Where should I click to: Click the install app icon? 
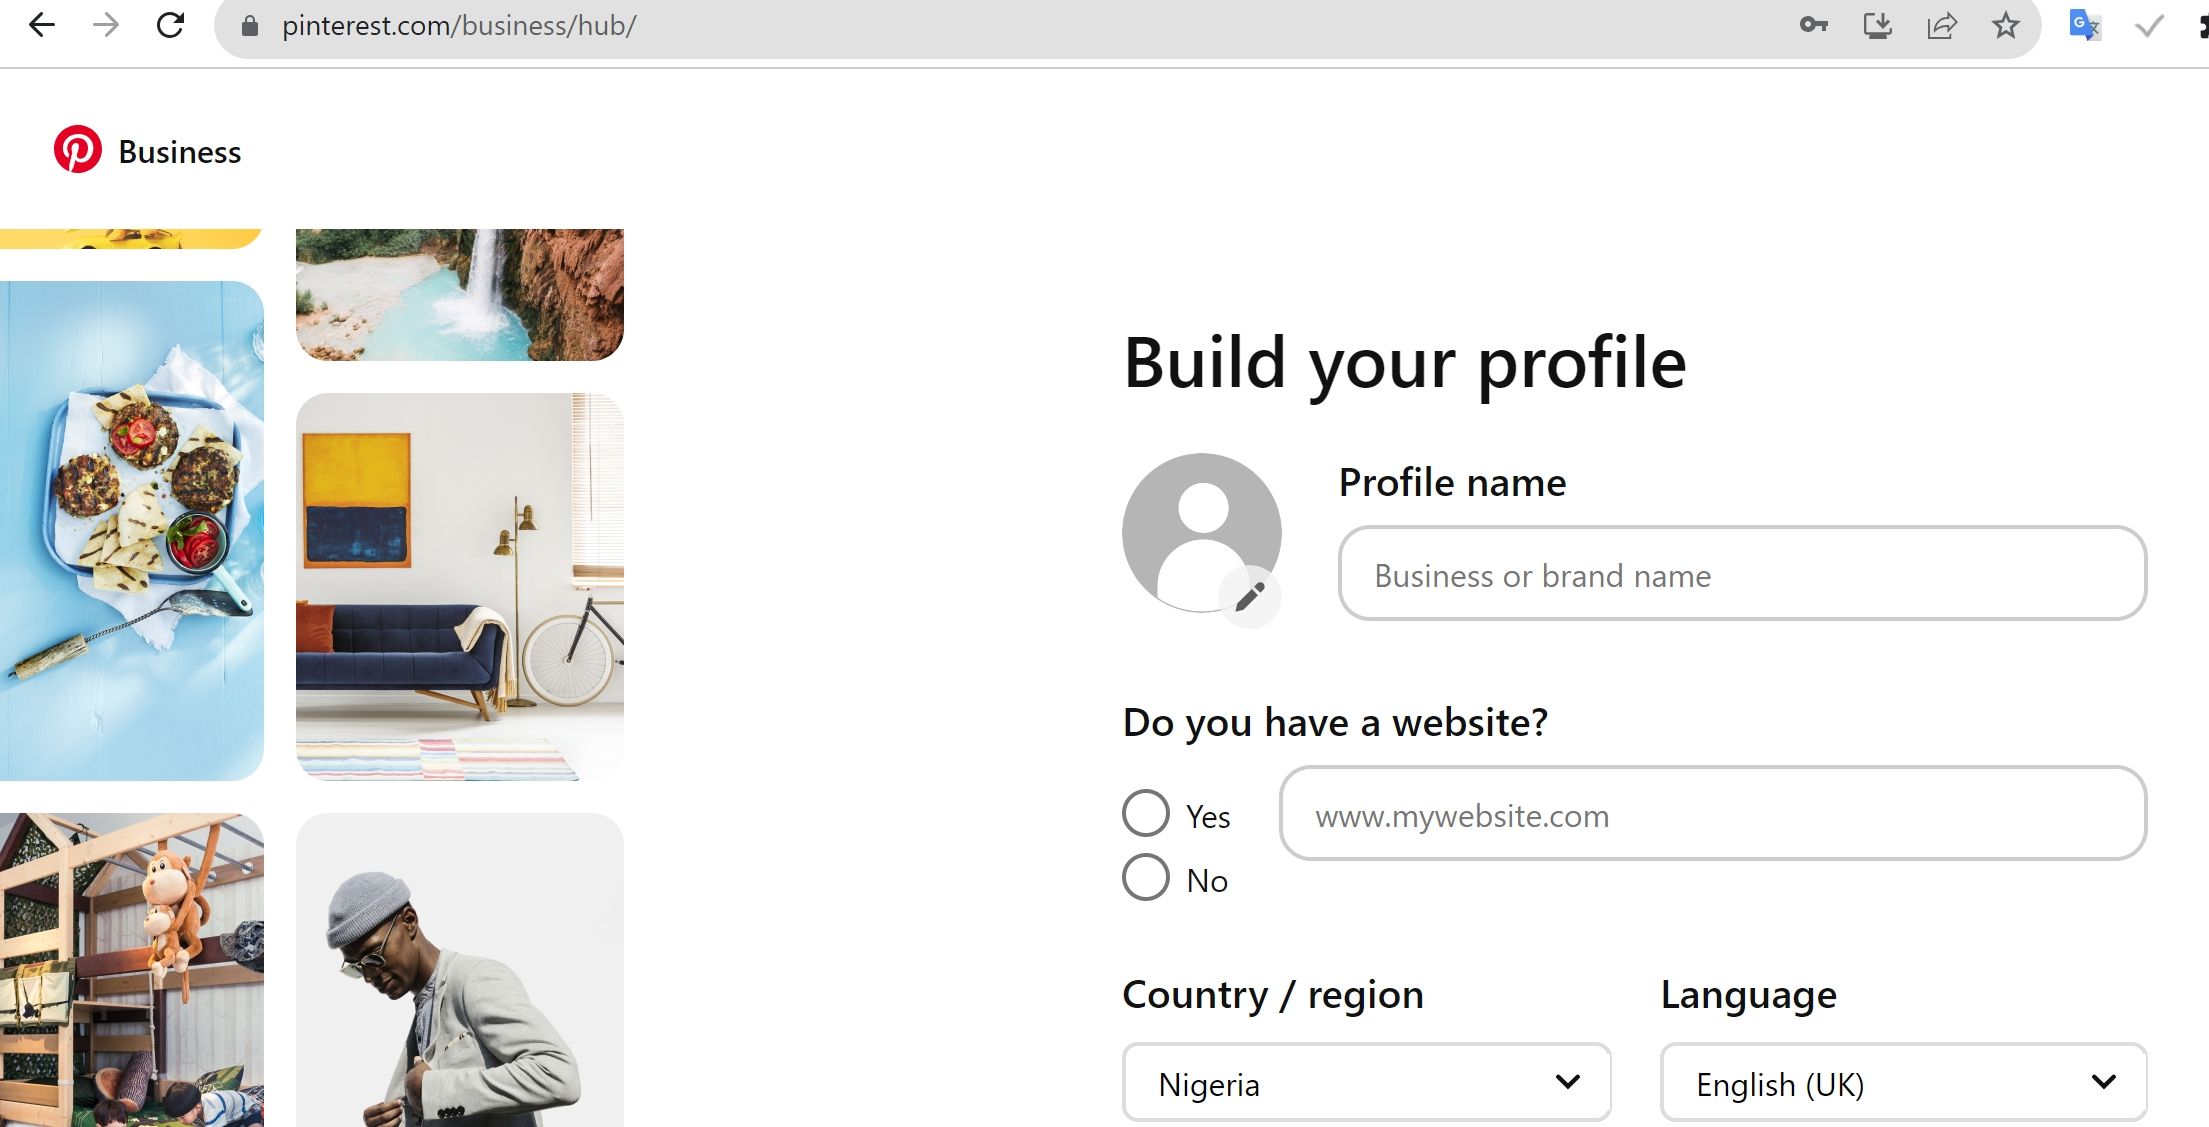(1877, 25)
